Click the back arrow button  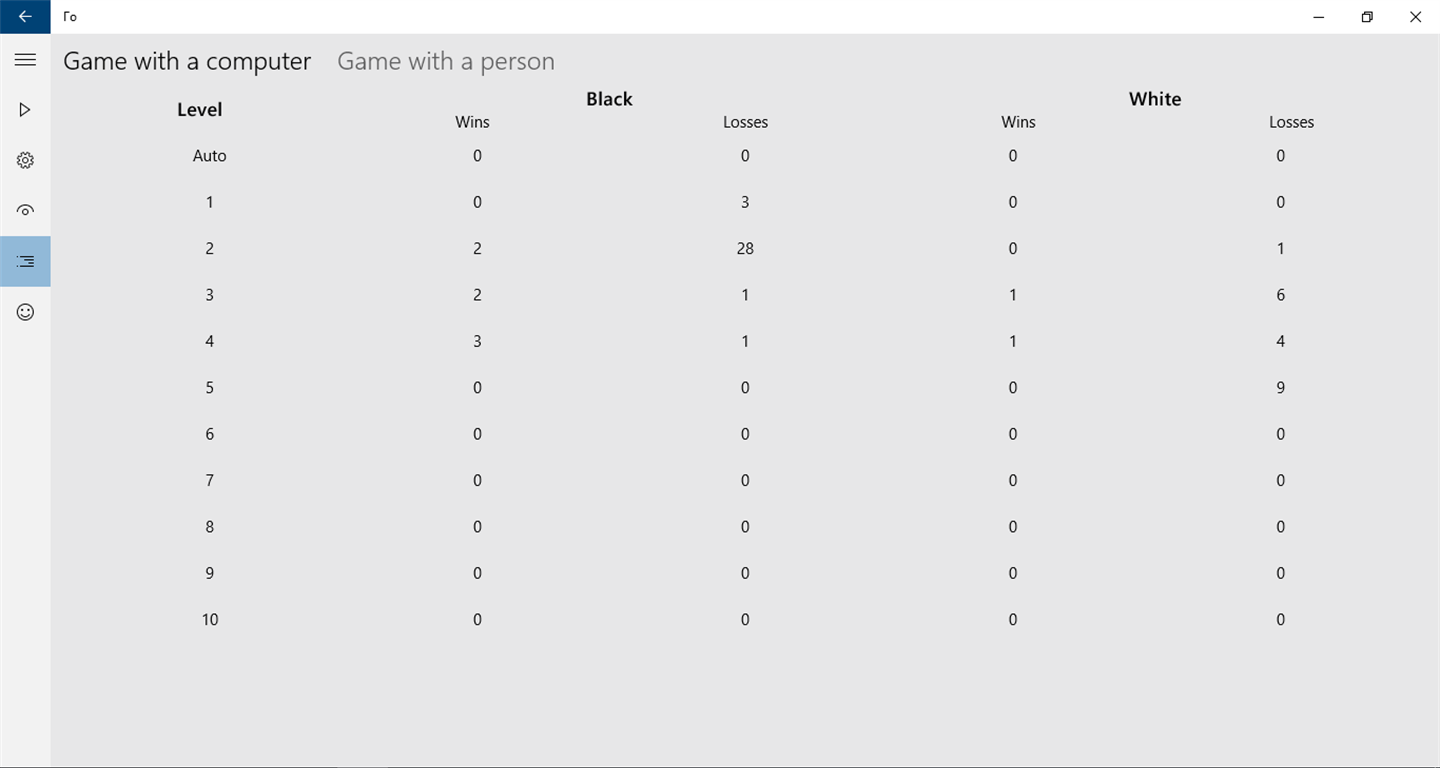click(25, 16)
